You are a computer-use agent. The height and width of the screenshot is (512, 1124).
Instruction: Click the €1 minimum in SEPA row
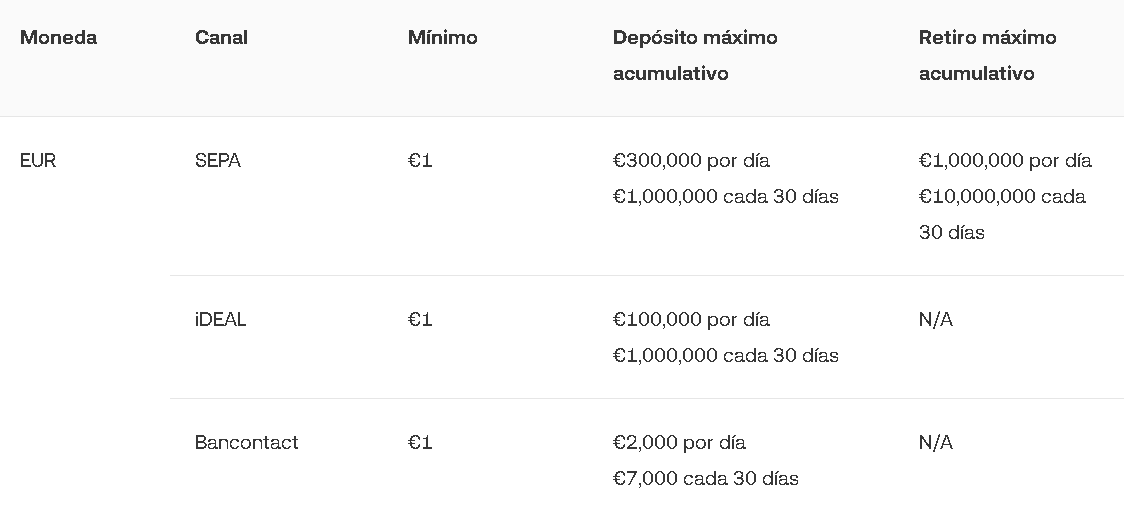coord(420,161)
